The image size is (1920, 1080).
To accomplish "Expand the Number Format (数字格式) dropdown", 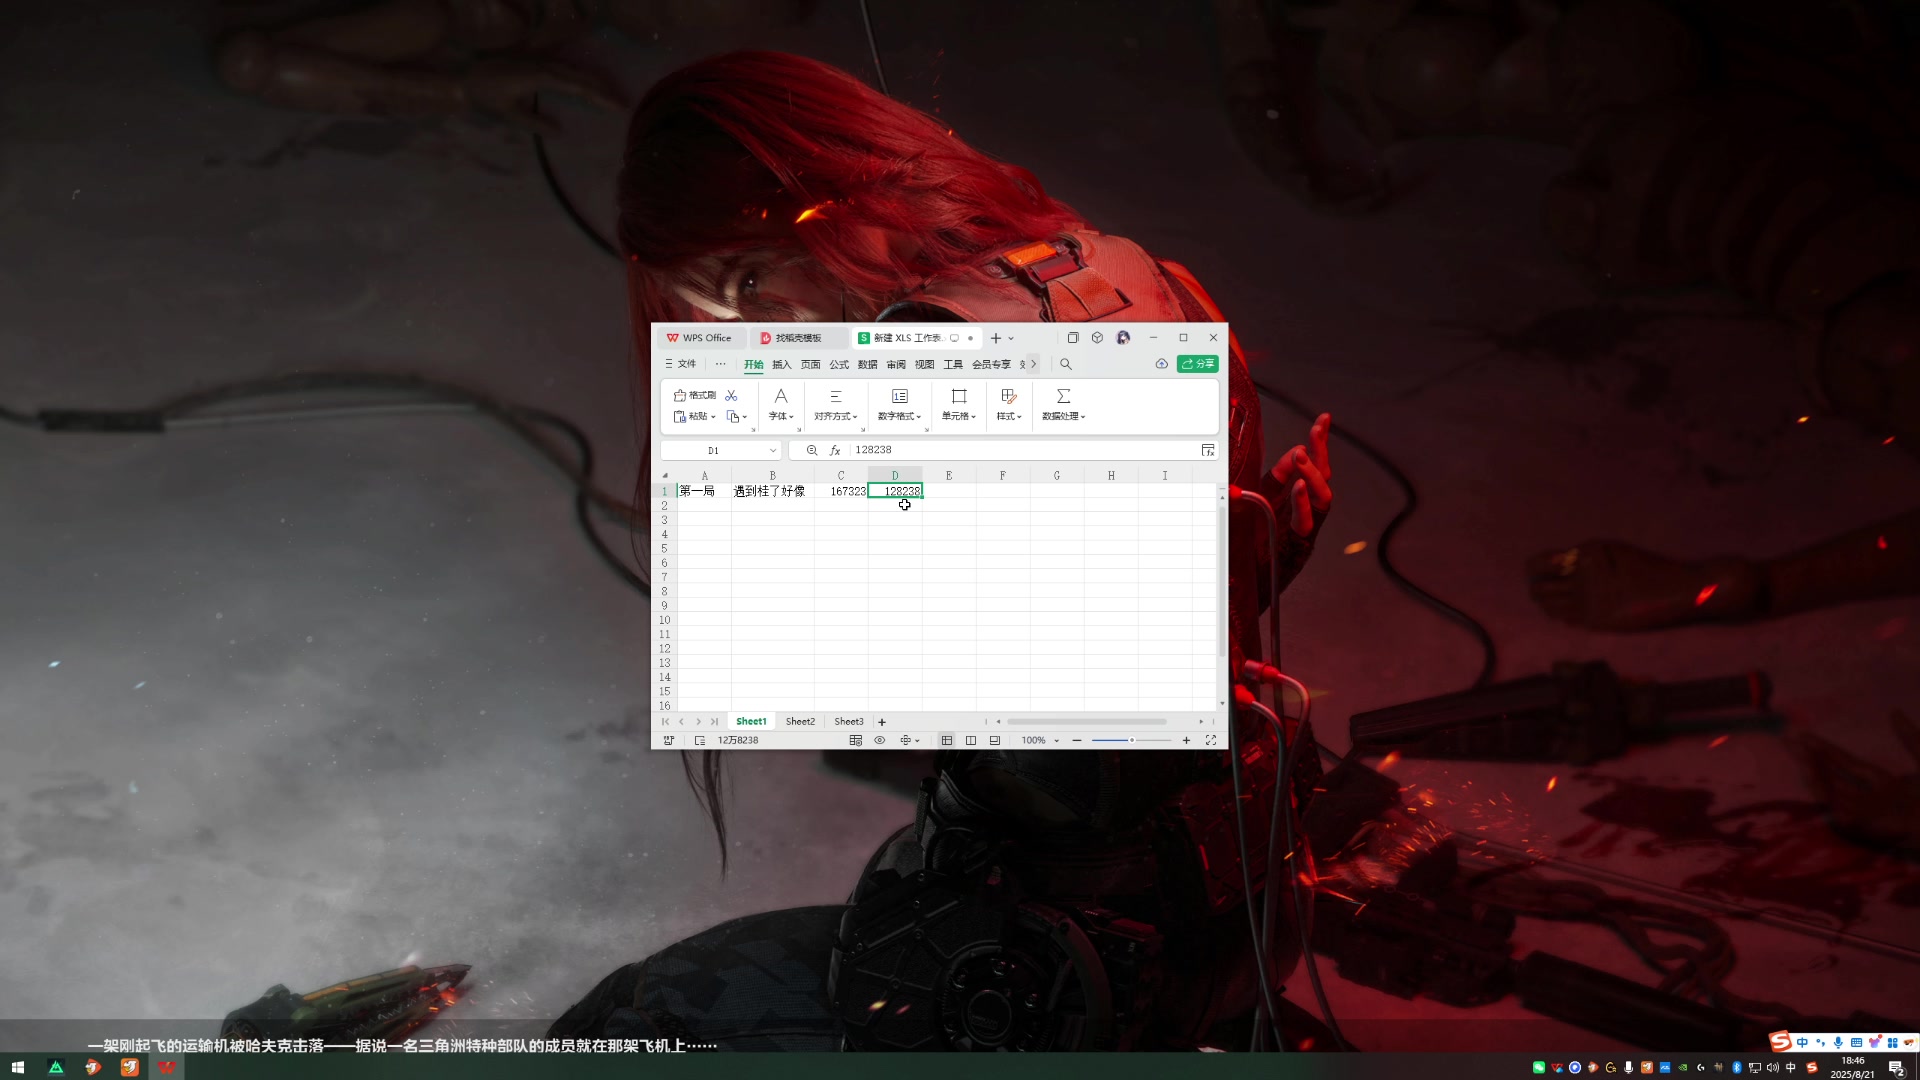I will click(x=900, y=416).
